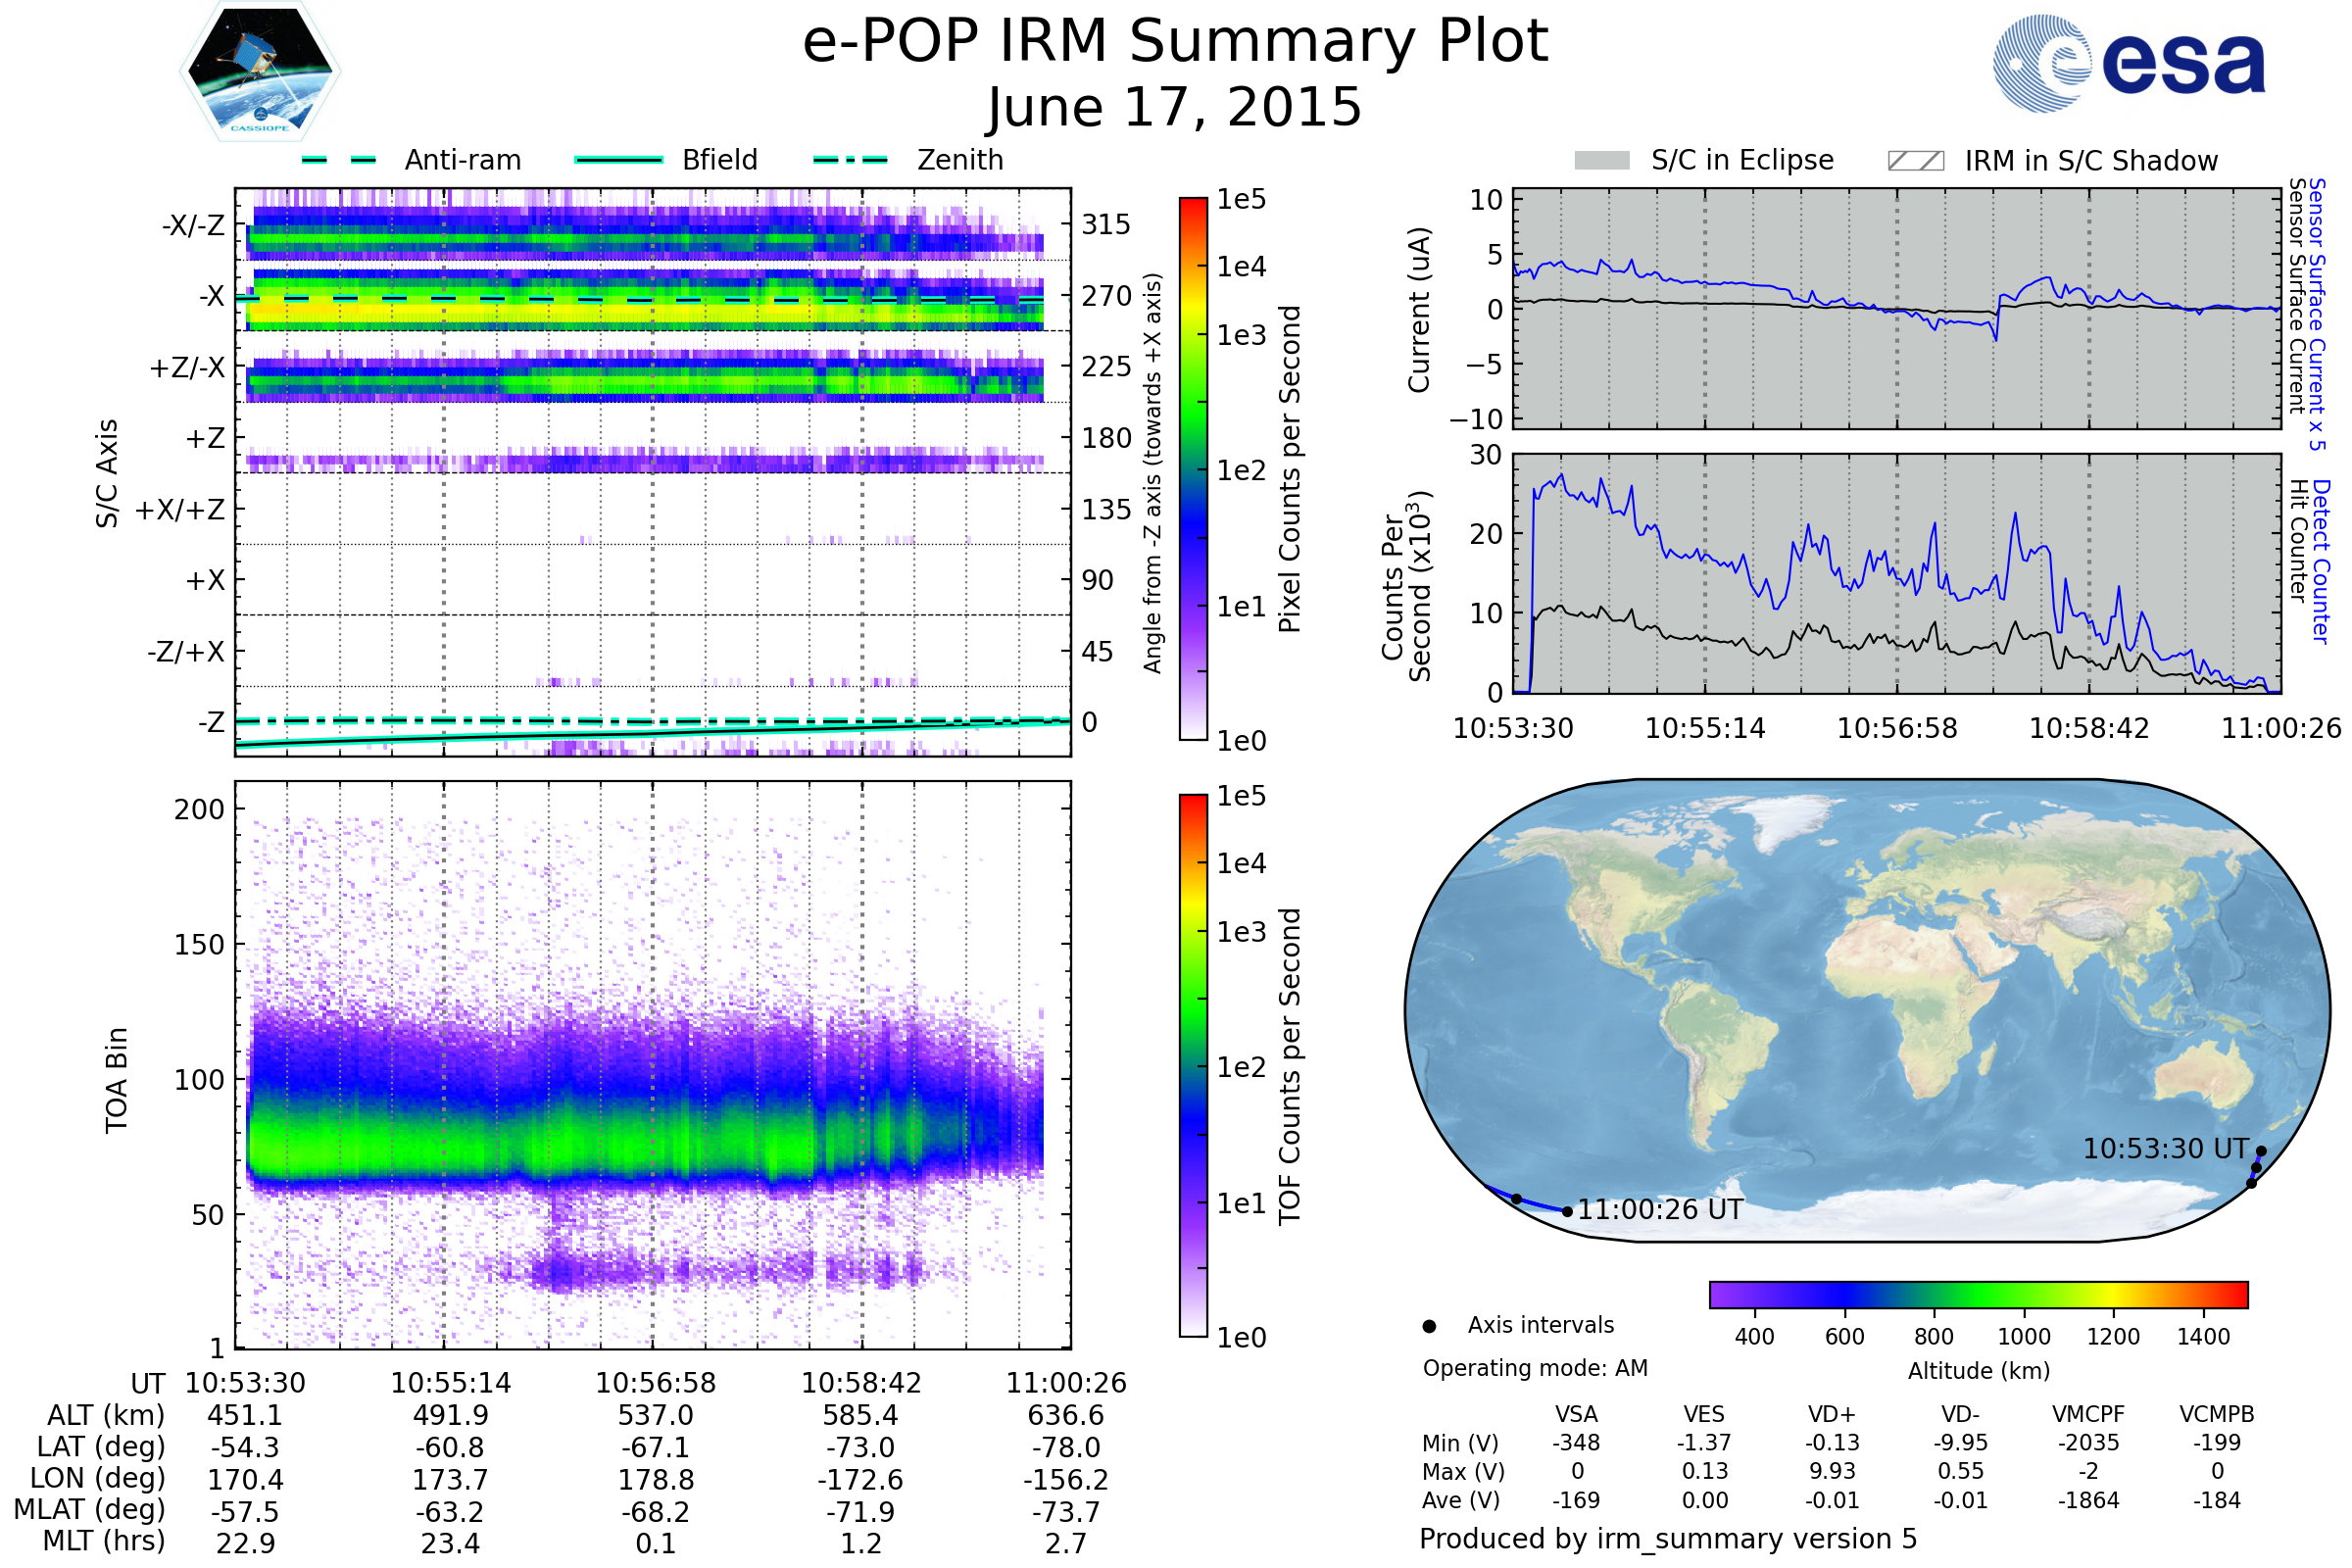The image size is (2352, 1568).
Task: Click the IRM in S/C Shadow hatched patch
Action: tap(1915, 161)
